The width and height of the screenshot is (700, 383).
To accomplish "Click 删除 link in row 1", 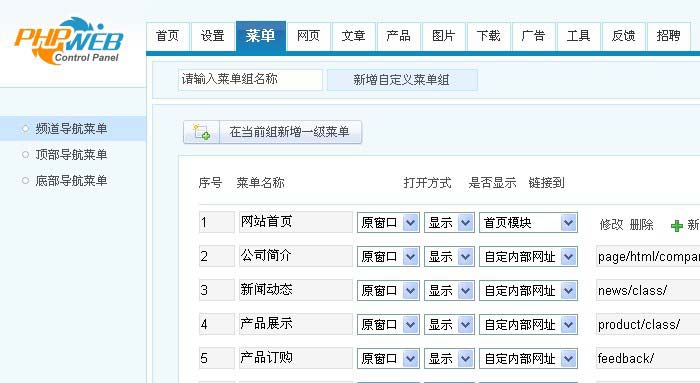I will point(642,224).
